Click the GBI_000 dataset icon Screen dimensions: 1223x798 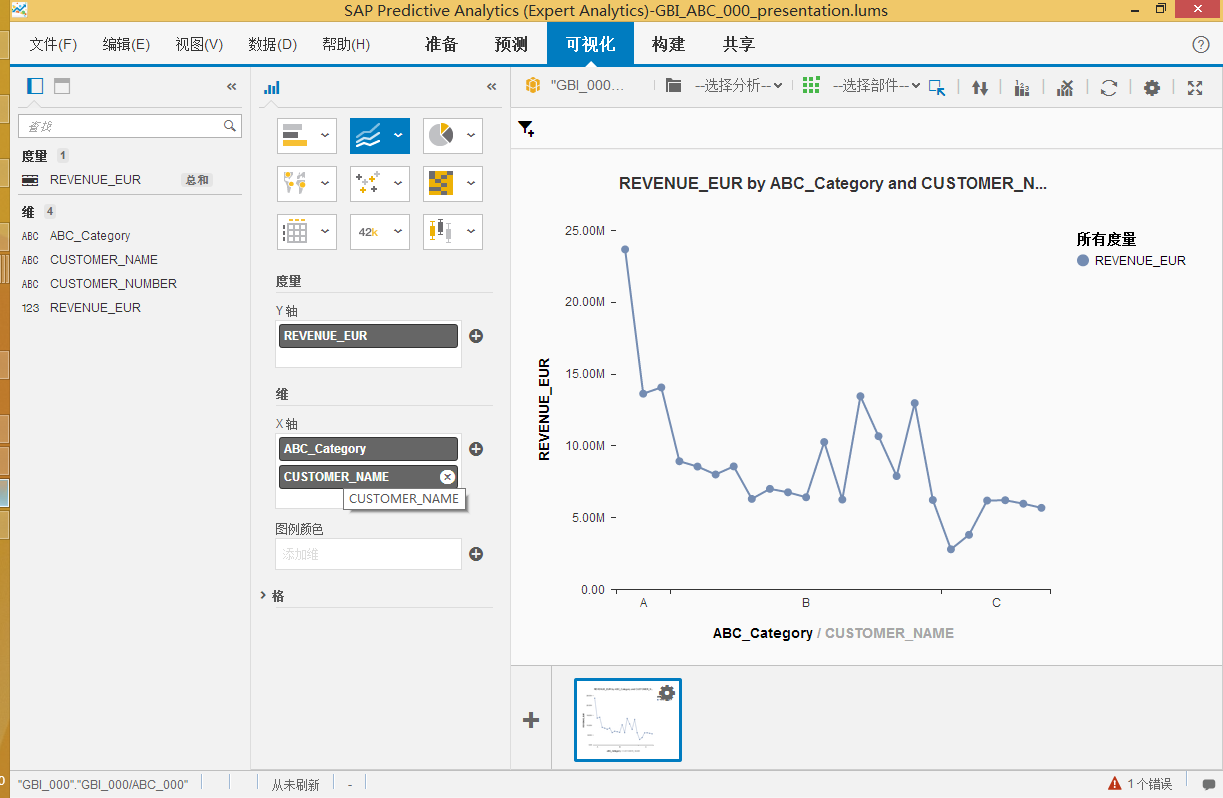(x=533, y=86)
